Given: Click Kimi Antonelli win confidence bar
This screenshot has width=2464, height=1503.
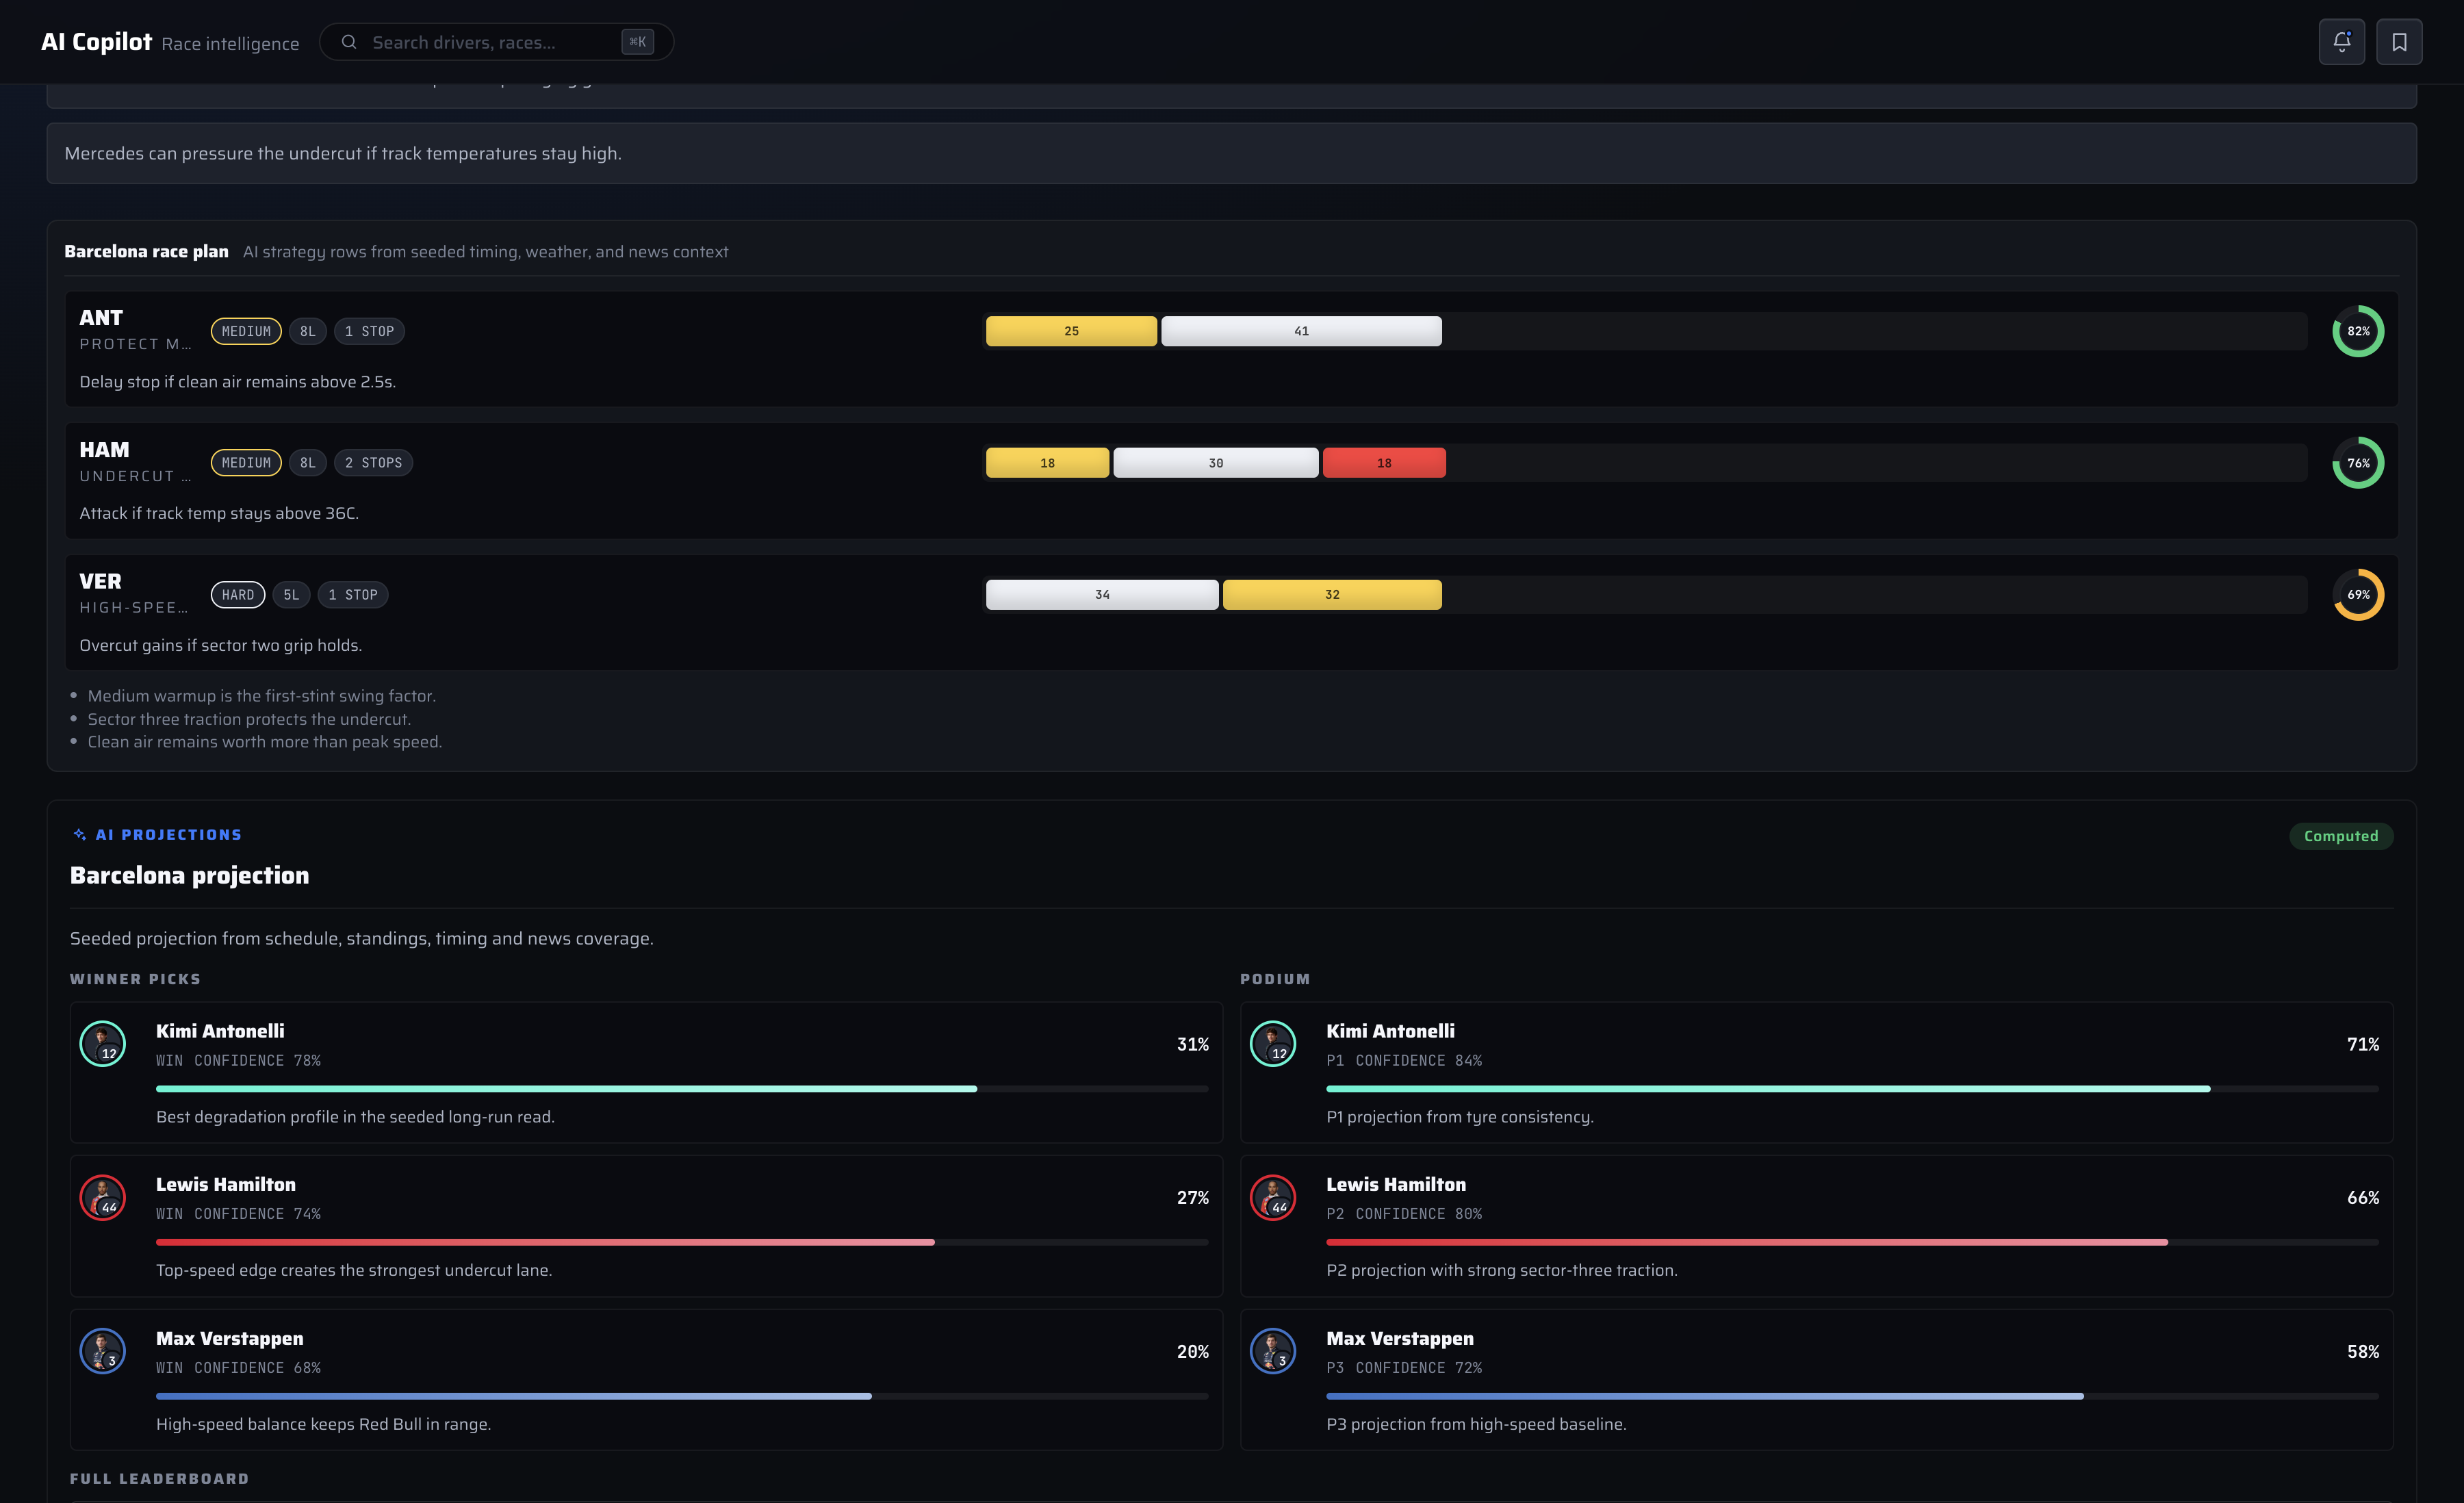Looking at the screenshot, I should pos(682,1089).
